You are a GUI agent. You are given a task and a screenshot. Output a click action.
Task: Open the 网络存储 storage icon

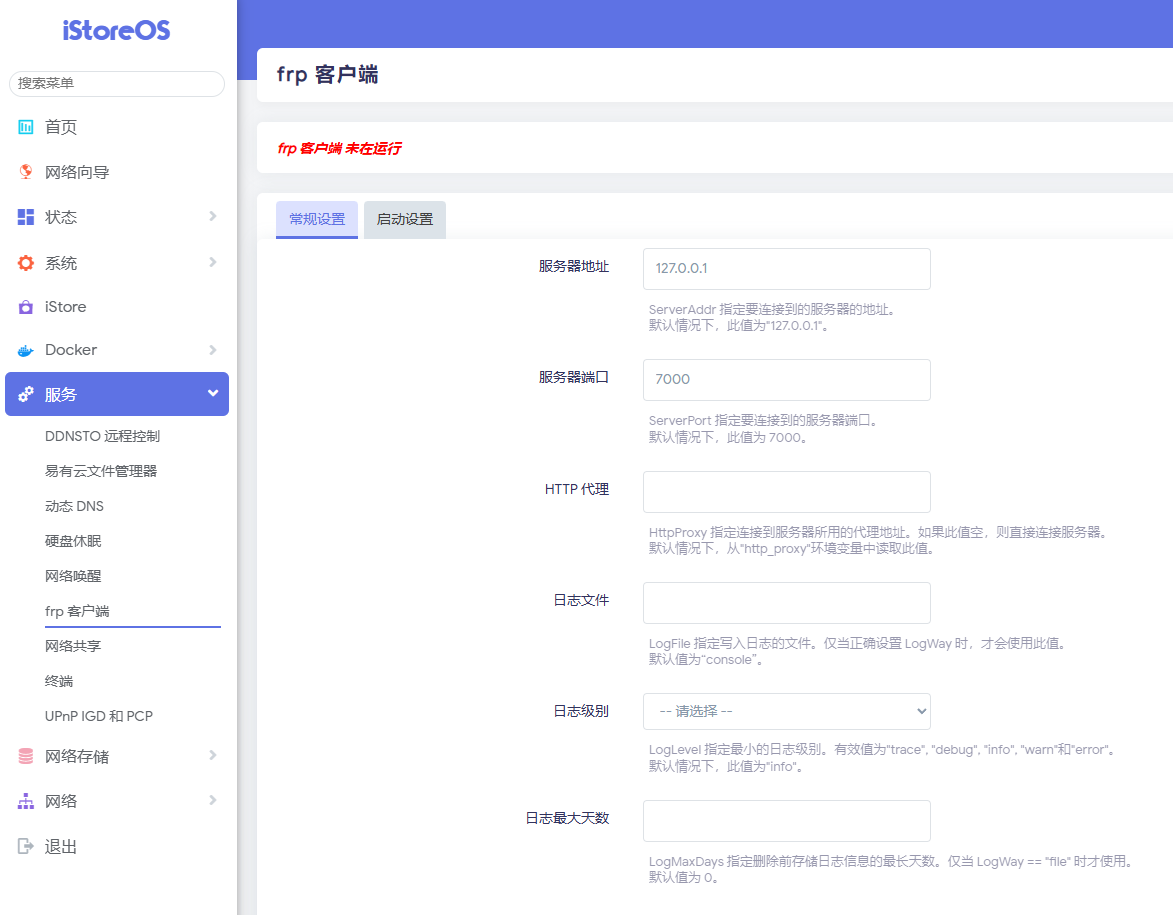pos(24,756)
